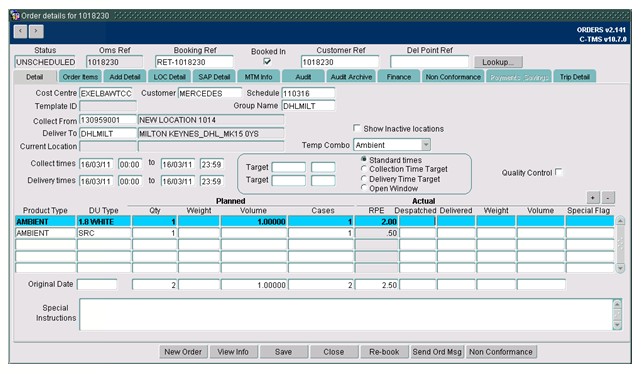Click the Customer Ref field
The width and height of the screenshot is (637, 372).
coord(340,62)
